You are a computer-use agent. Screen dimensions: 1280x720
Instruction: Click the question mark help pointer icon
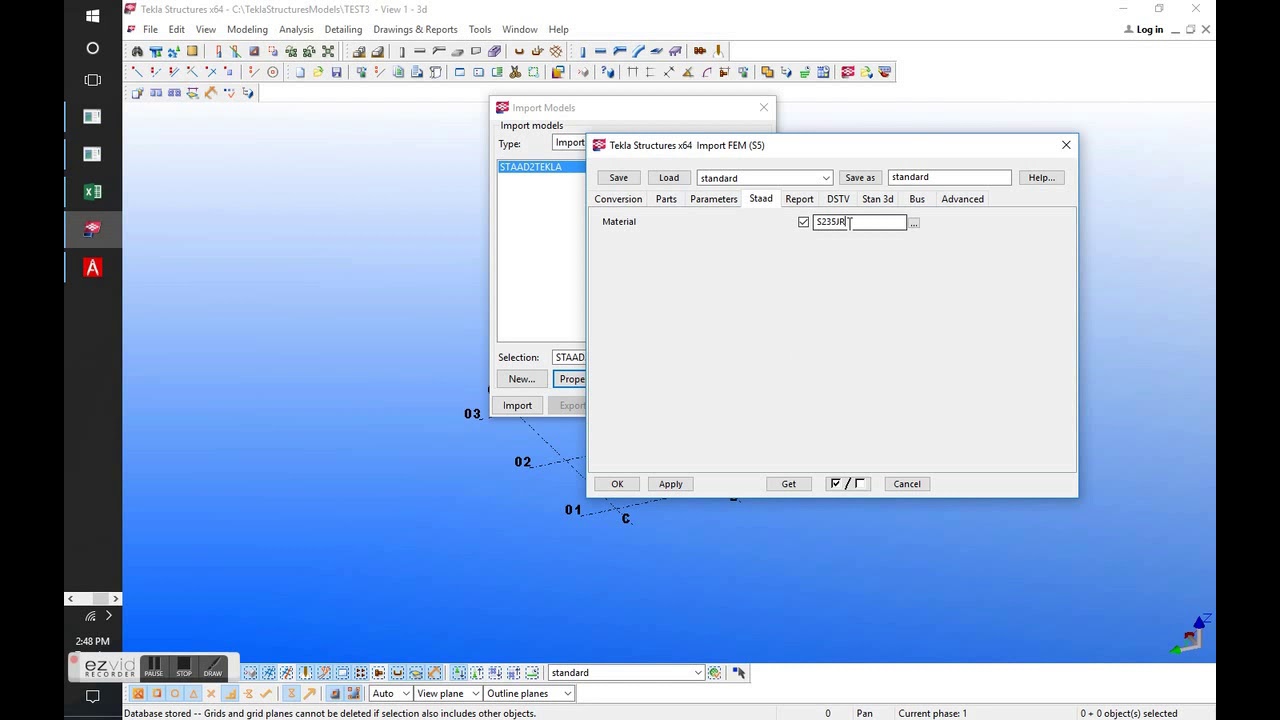coord(606,72)
